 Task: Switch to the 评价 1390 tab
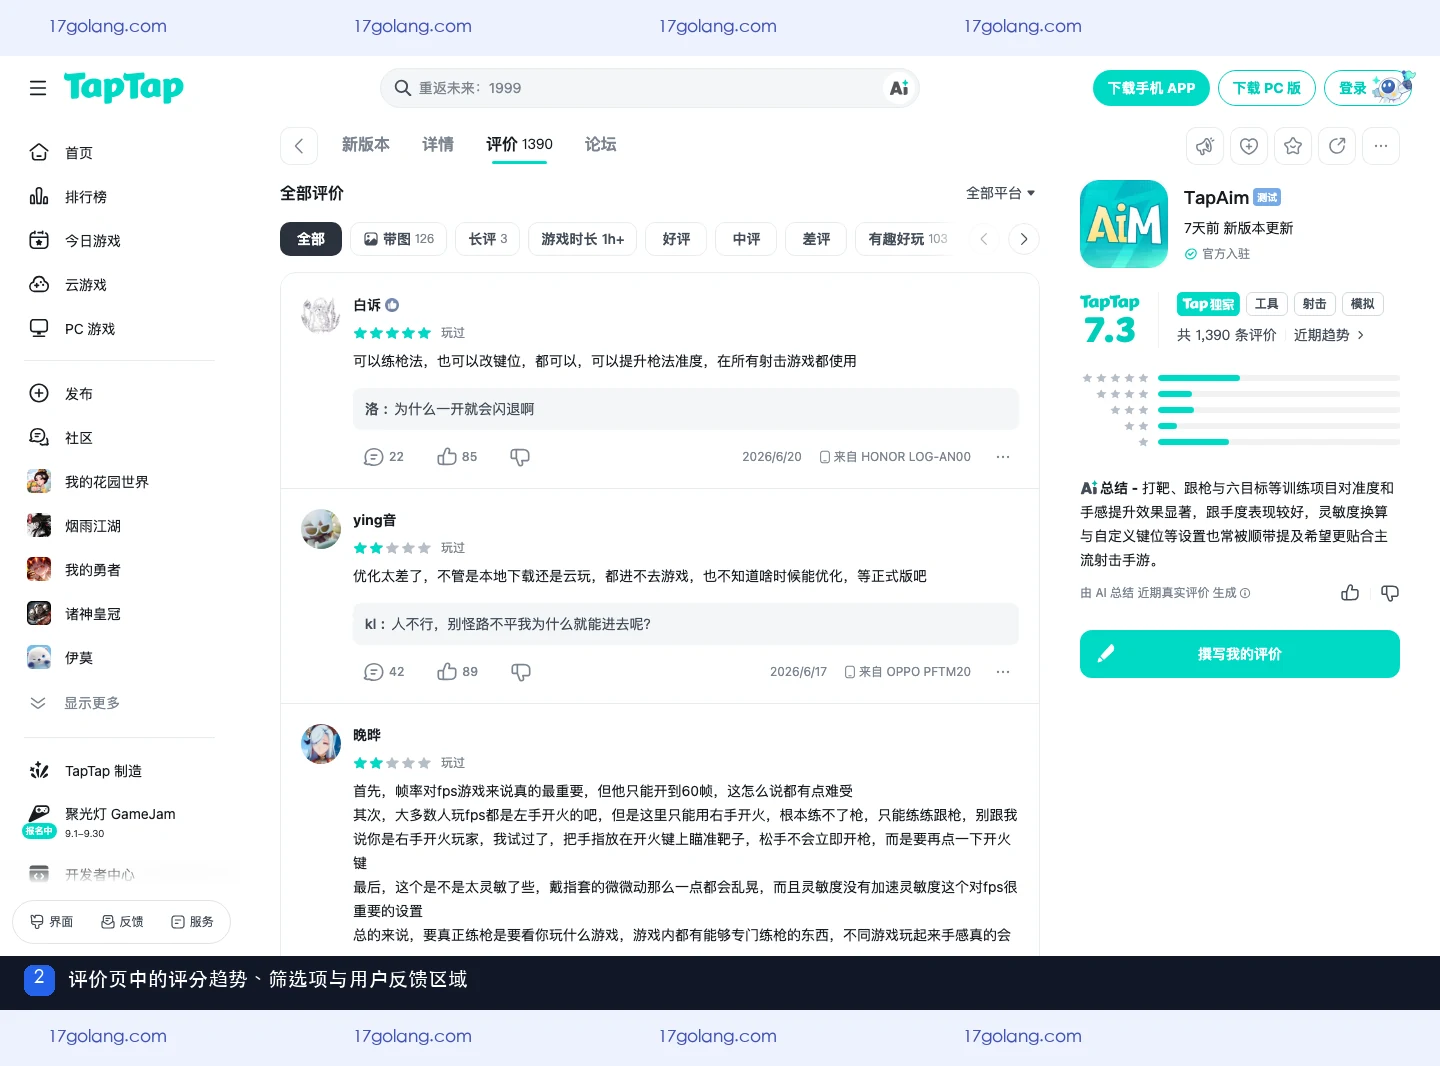click(x=519, y=144)
